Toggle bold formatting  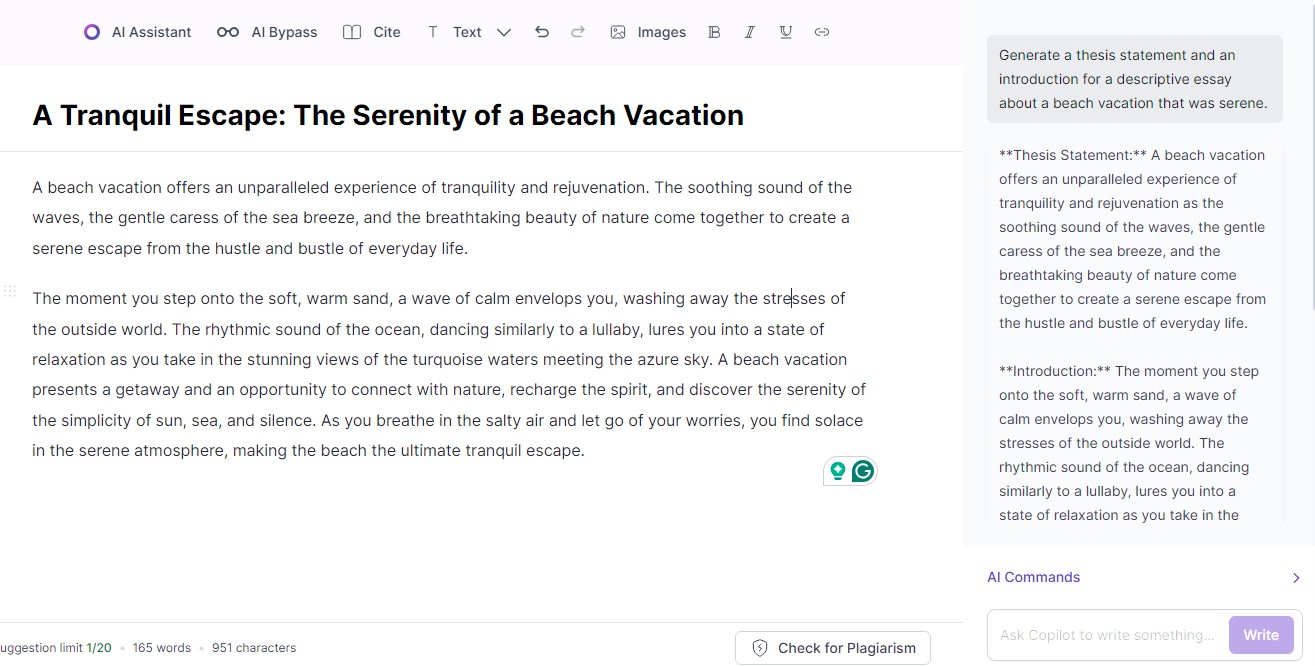coord(714,32)
